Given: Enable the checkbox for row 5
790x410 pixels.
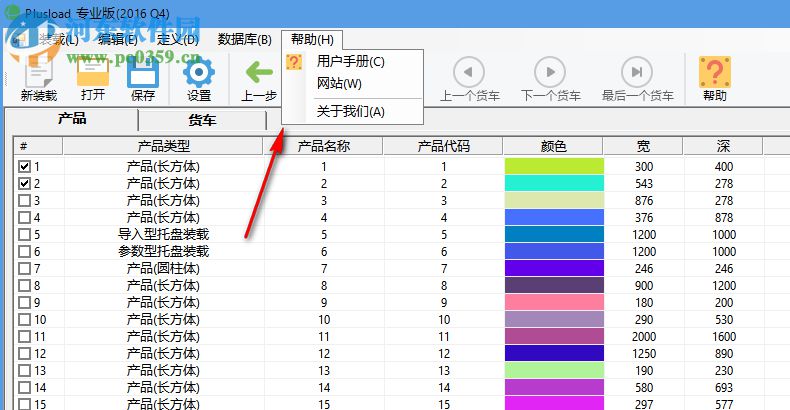Looking at the screenshot, I should click(24, 235).
